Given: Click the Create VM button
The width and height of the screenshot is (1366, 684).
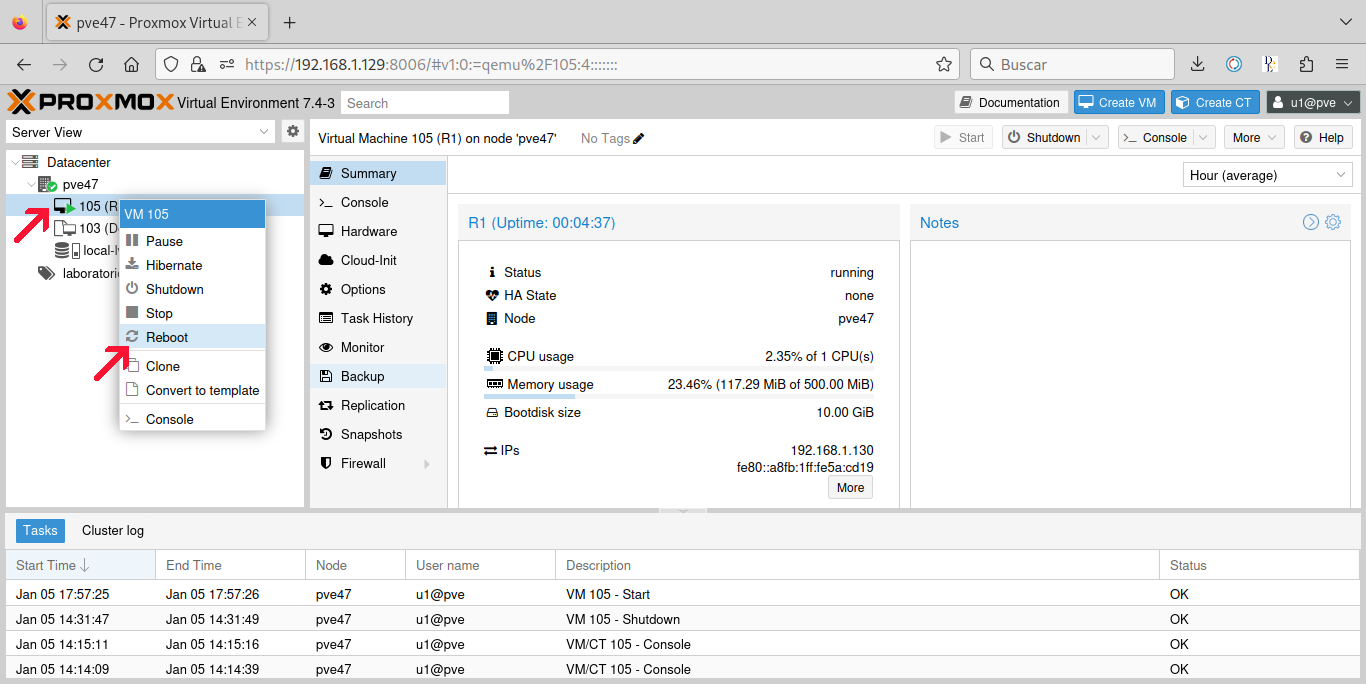Looking at the screenshot, I should coord(1118,102).
